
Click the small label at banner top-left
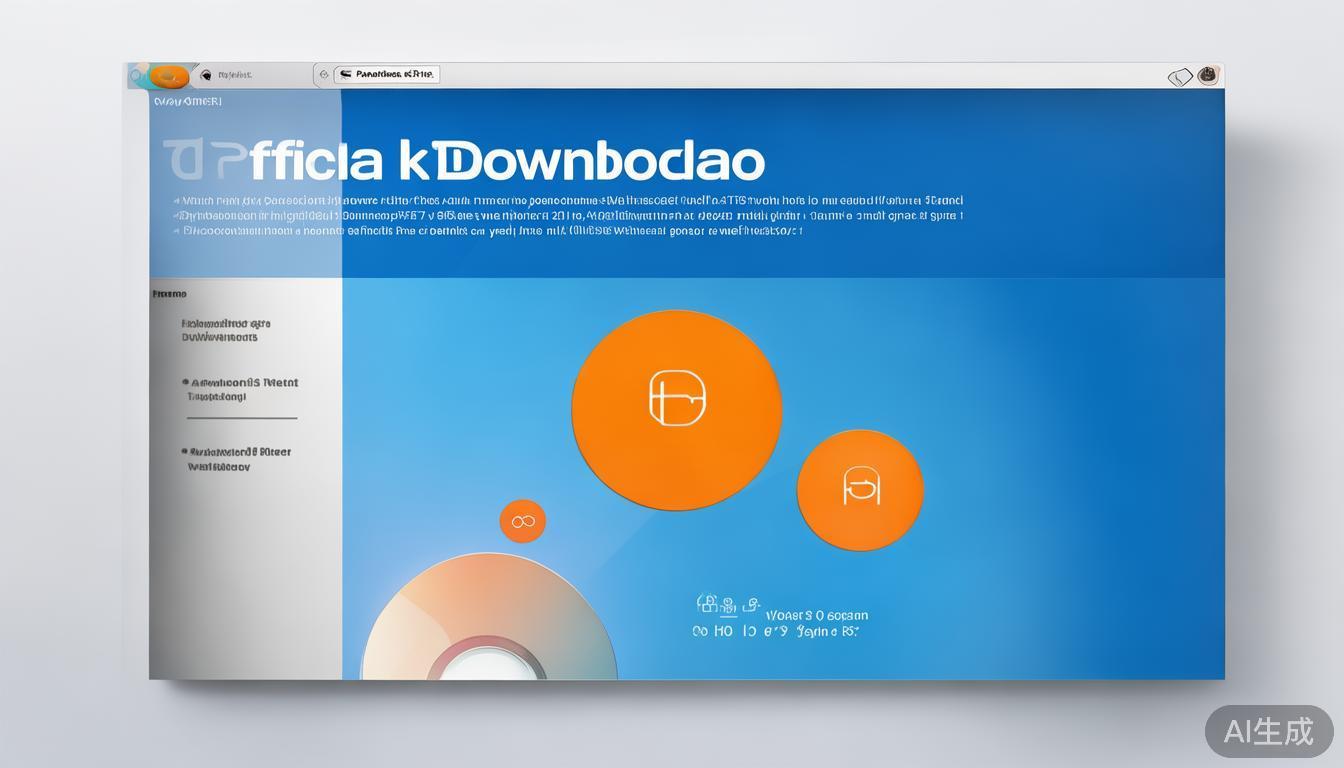[187, 101]
